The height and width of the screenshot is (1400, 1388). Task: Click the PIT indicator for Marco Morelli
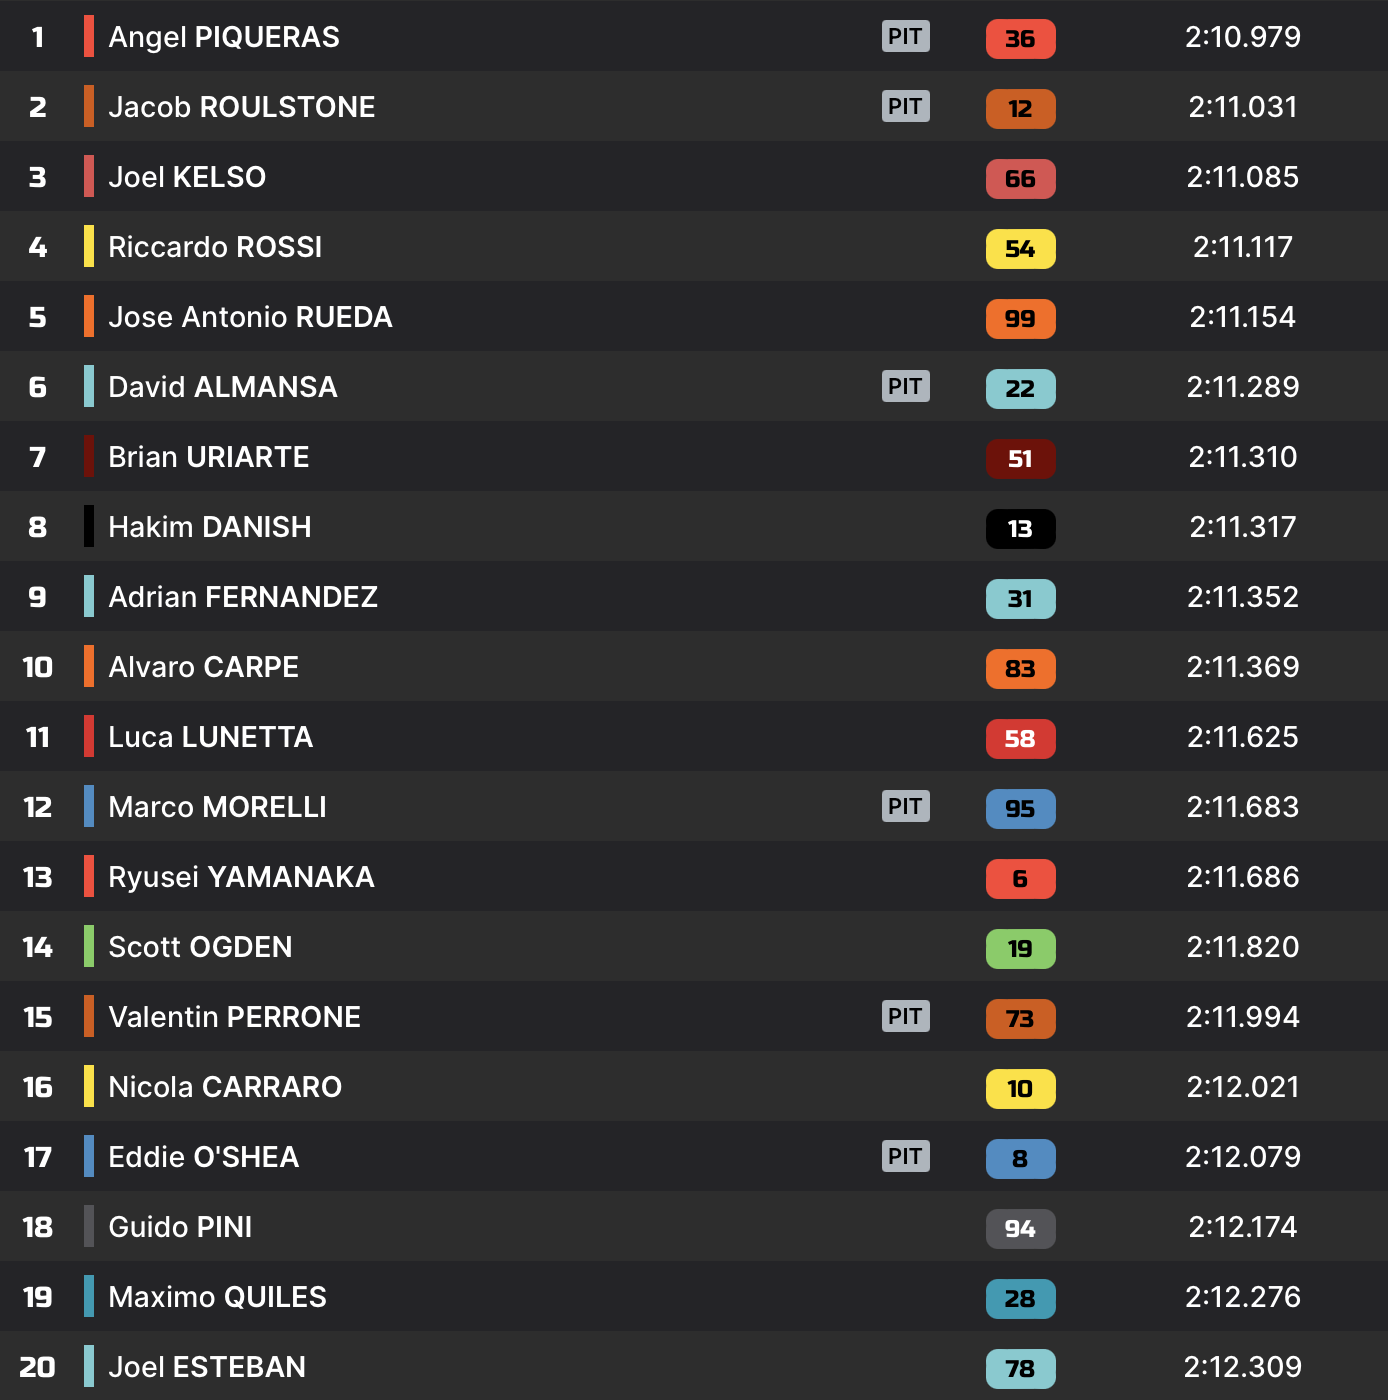pos(905,806)
